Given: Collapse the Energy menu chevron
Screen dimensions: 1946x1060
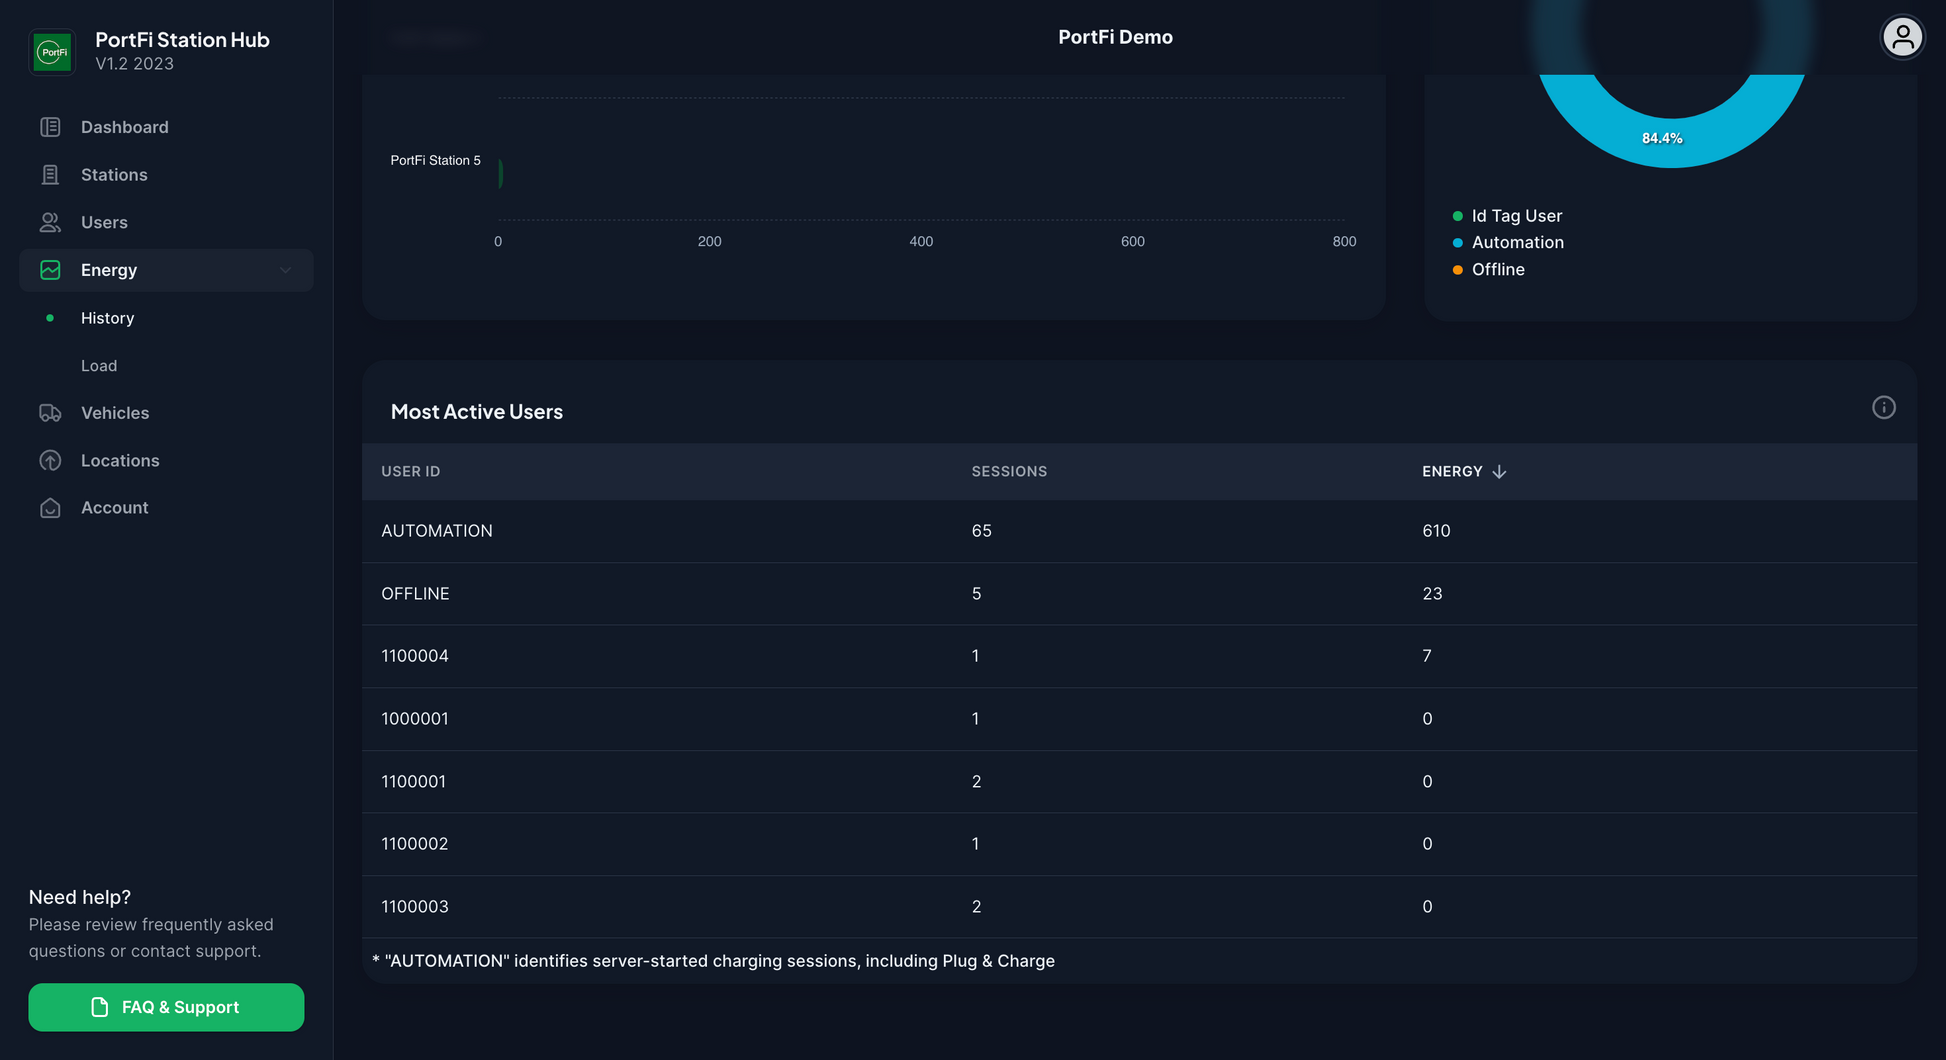Looking at the screenshot, I should click(285, 270).
